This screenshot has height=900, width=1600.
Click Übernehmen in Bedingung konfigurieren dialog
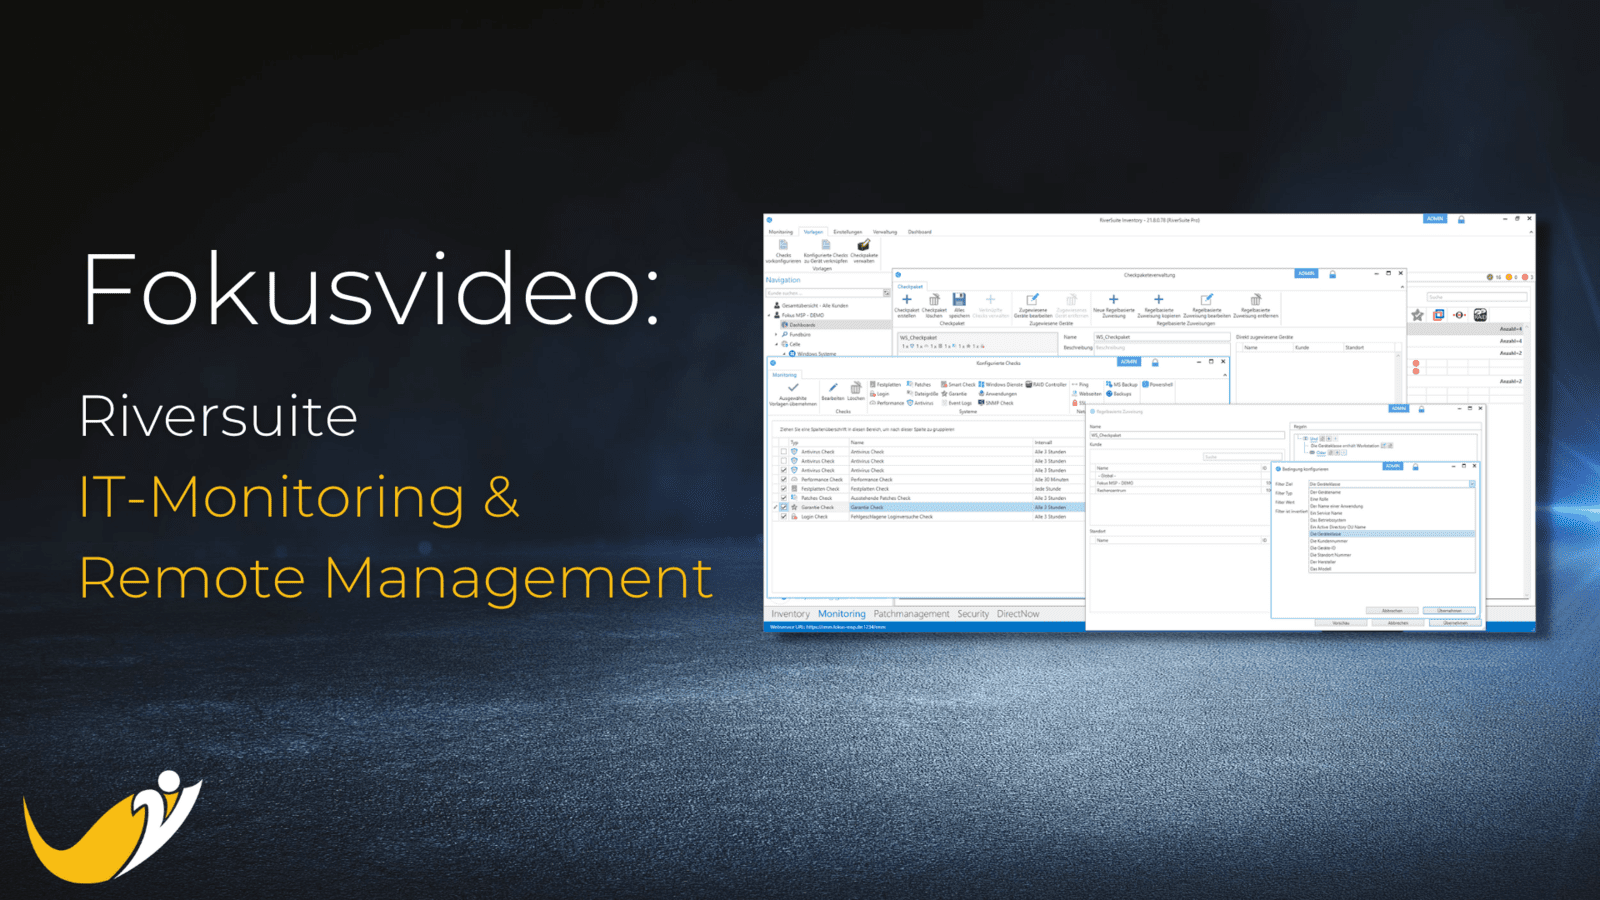coord(1449,610)
